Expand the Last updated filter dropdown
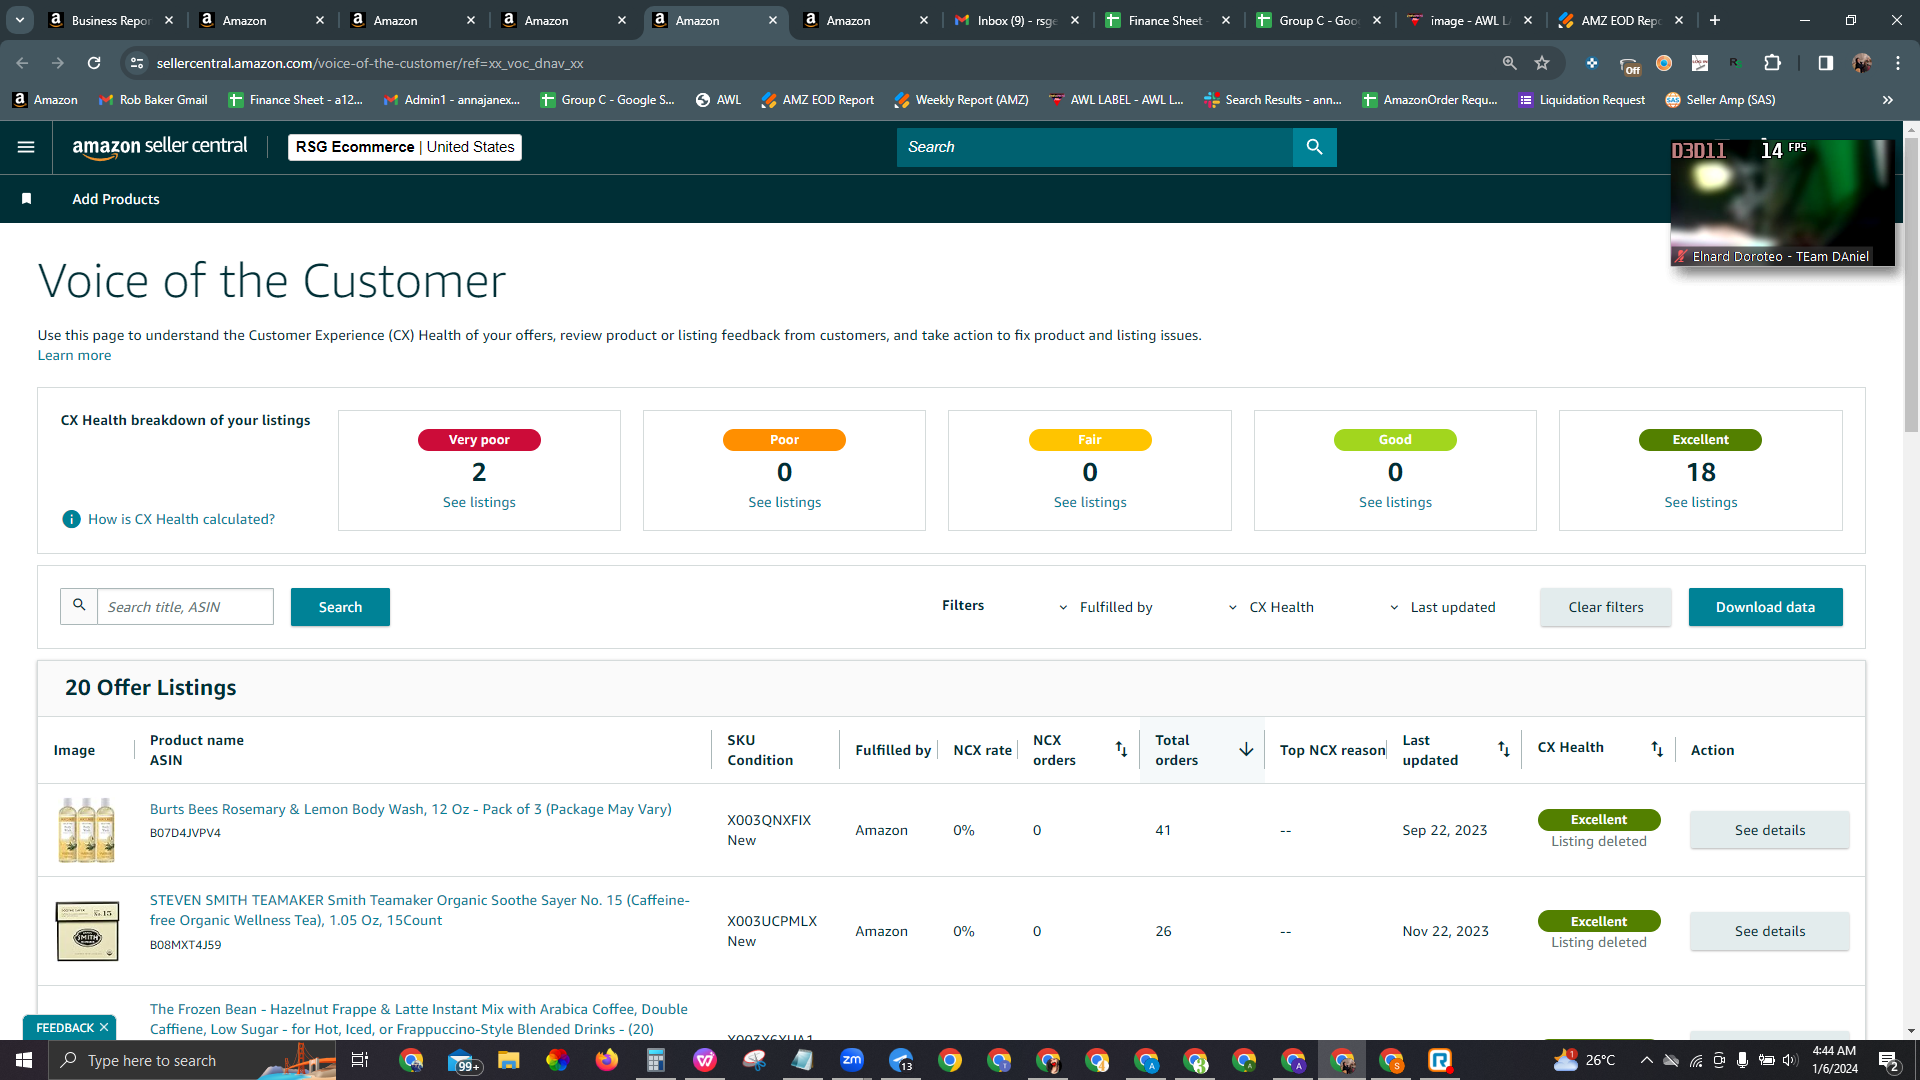This screenshot has width=1920, height=1080. coord(1442,607)
